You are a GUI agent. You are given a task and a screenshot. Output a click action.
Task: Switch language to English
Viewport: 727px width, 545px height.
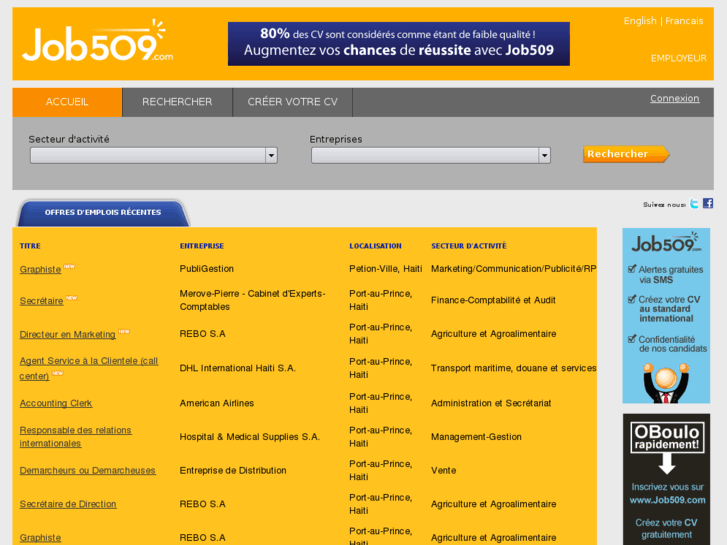640,21
